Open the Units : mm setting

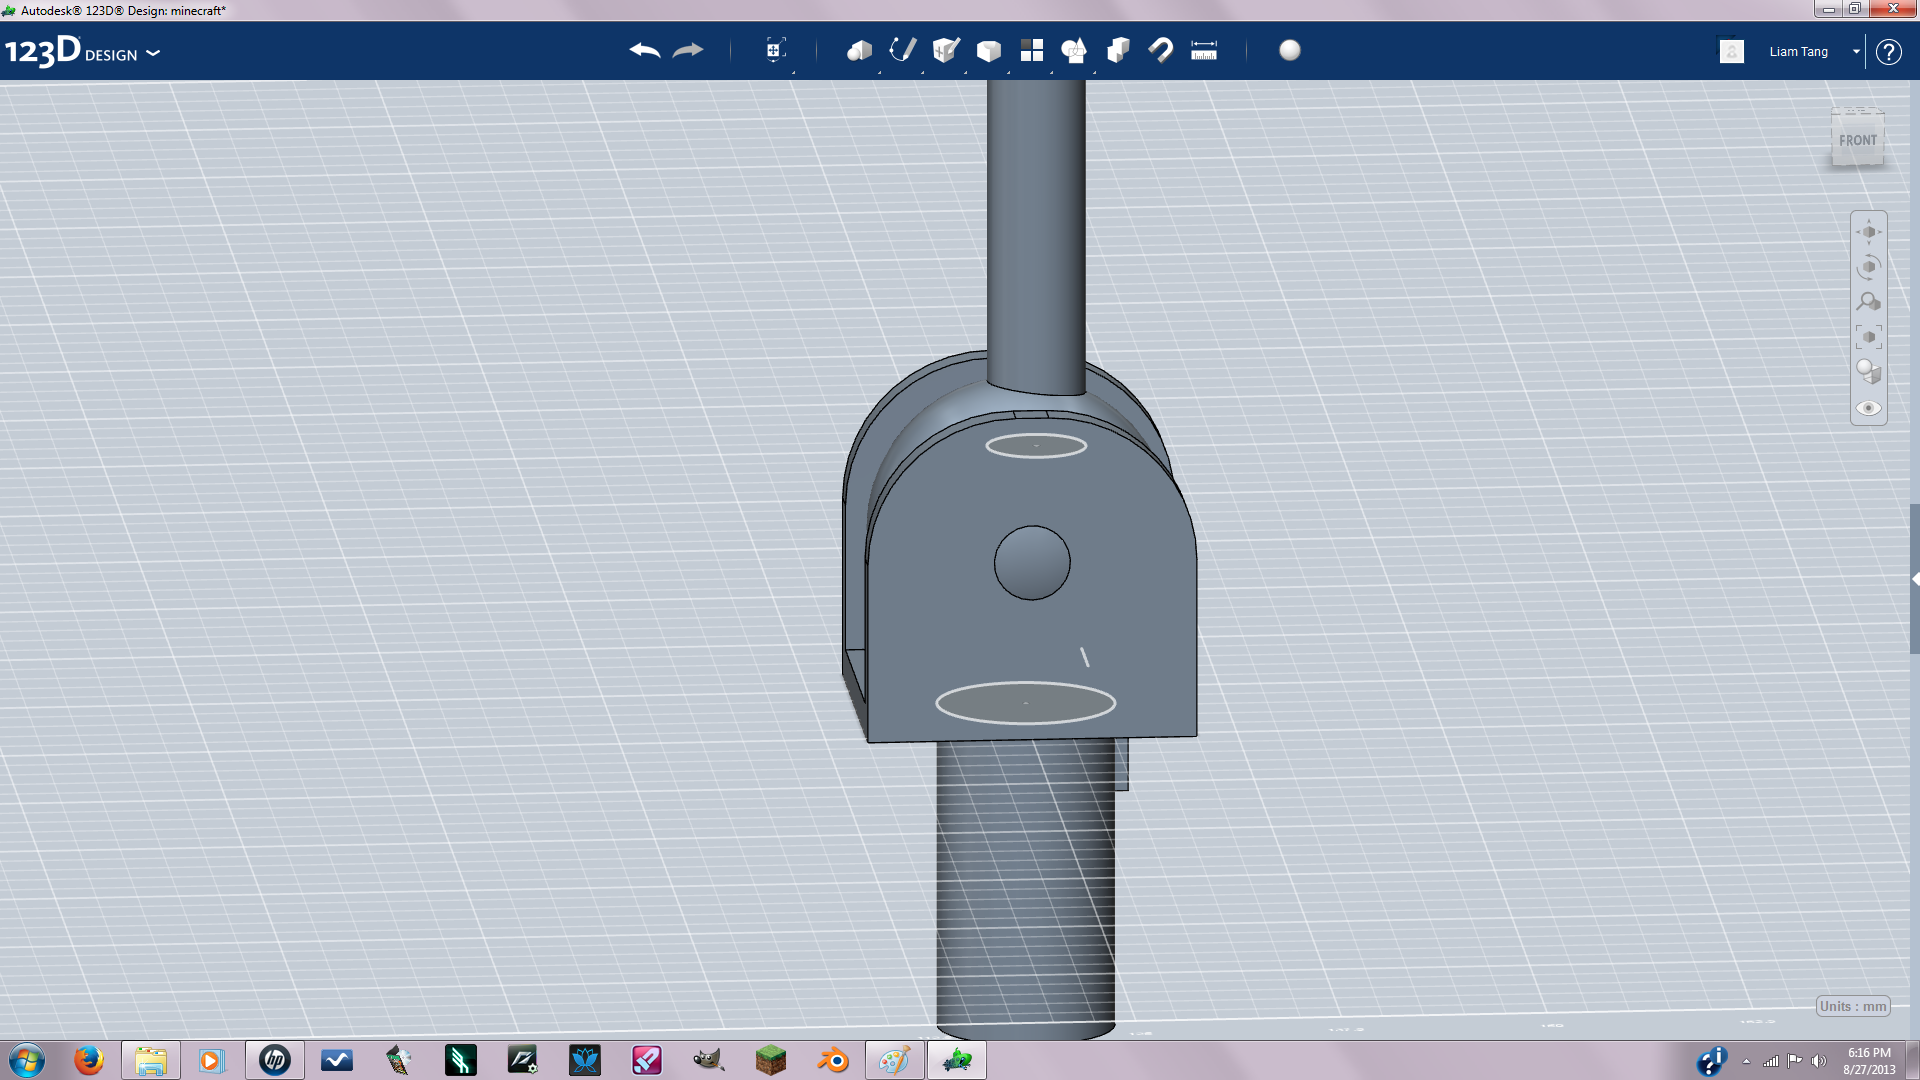1853,1006
